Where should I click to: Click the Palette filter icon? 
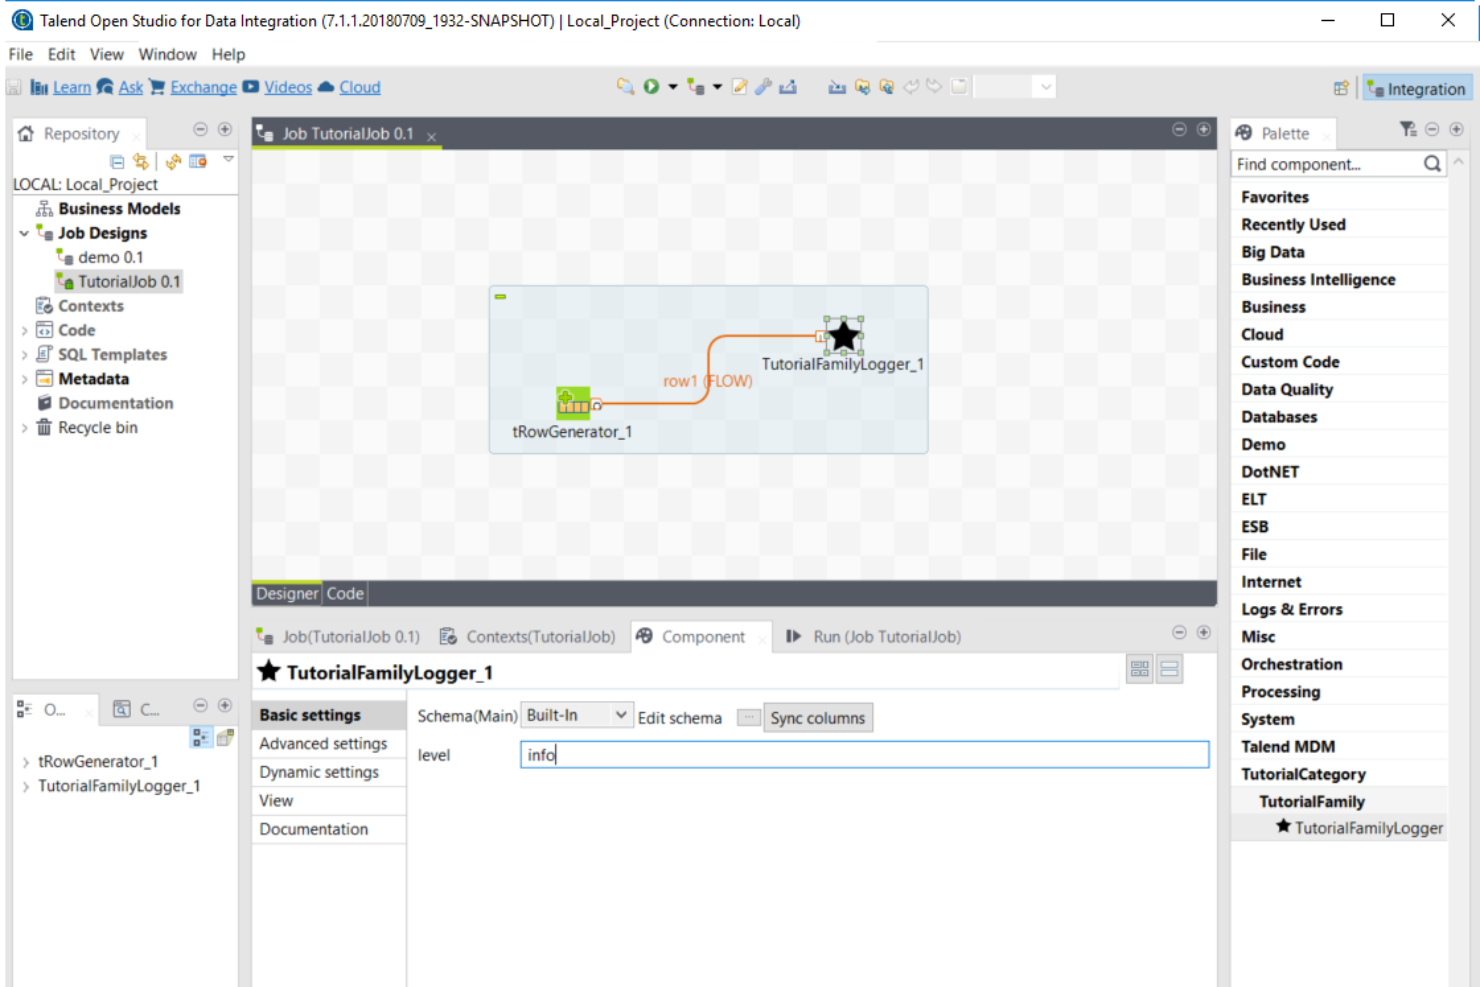tap(1408, 129)
